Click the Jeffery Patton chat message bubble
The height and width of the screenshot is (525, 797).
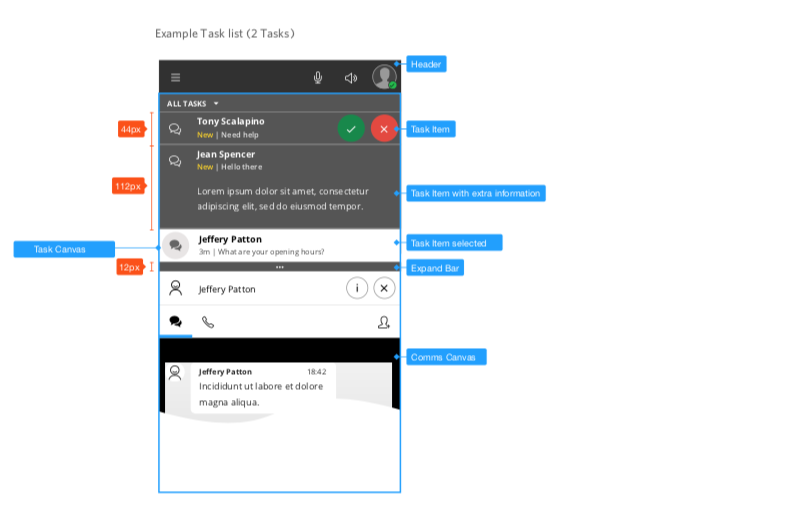coord(263,387)
